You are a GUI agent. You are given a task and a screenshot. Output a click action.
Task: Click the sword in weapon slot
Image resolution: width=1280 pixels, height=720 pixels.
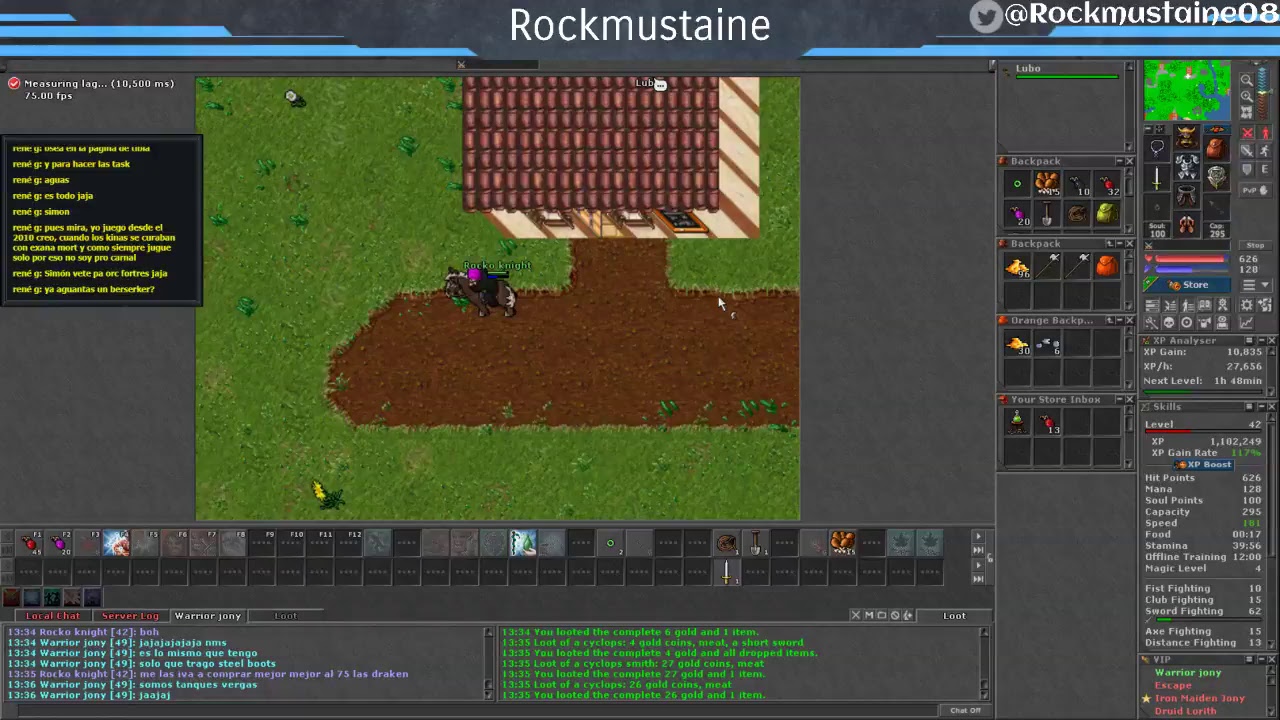(x=1156, y=179)
